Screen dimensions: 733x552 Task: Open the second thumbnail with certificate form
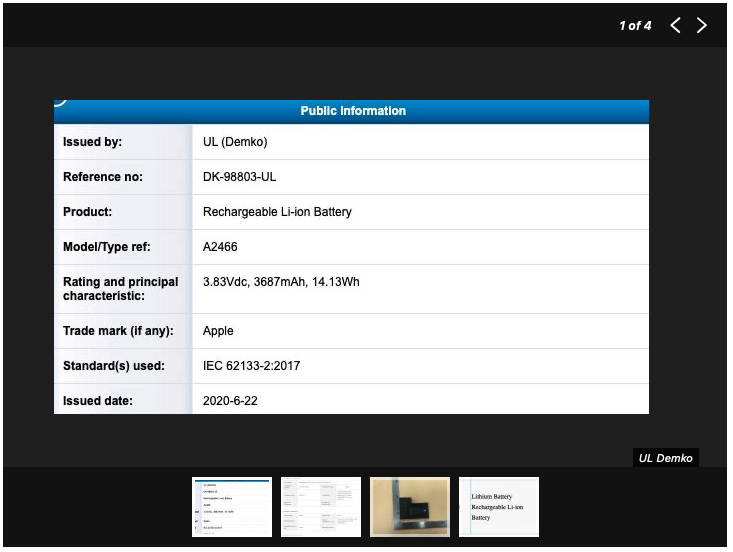321,507
